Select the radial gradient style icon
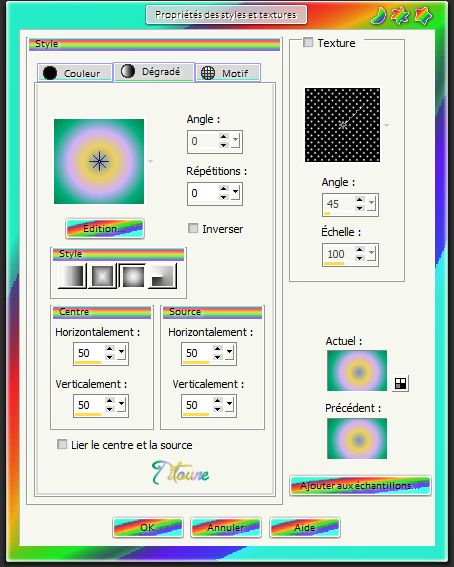Screen dimensions: 454x567 [163, 276]
